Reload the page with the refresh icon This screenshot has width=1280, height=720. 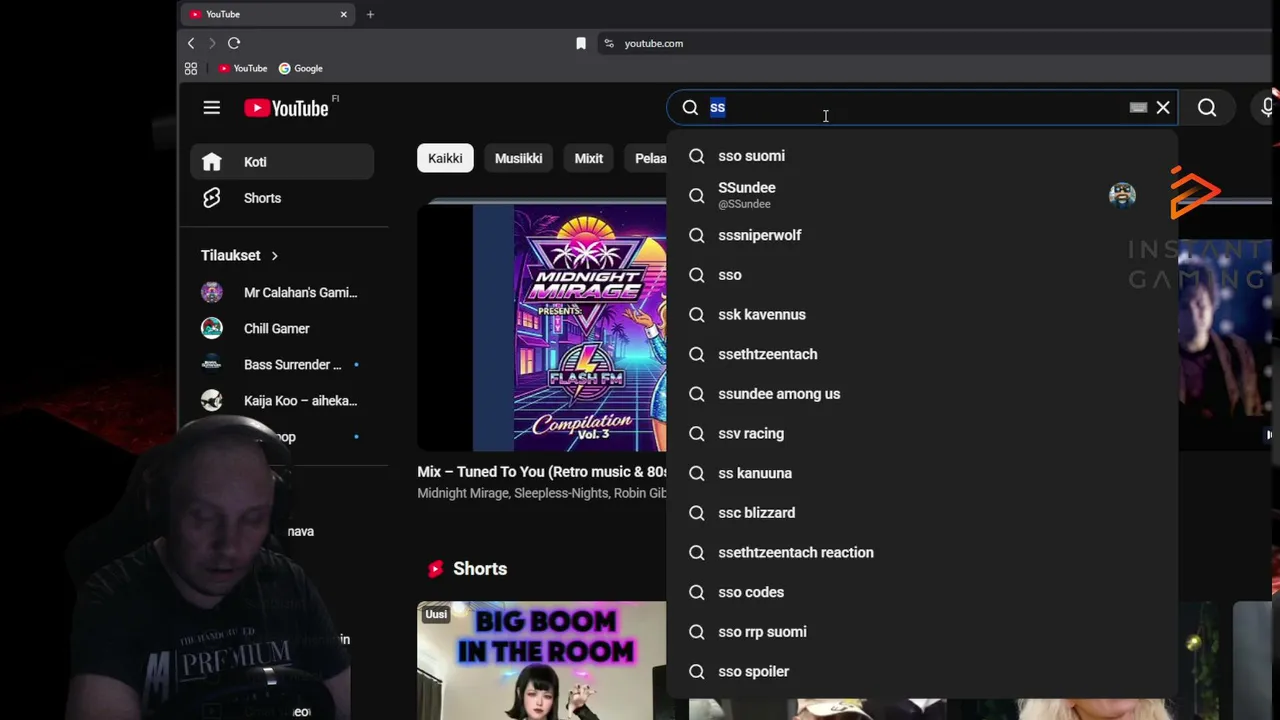[x=234, y=43]
